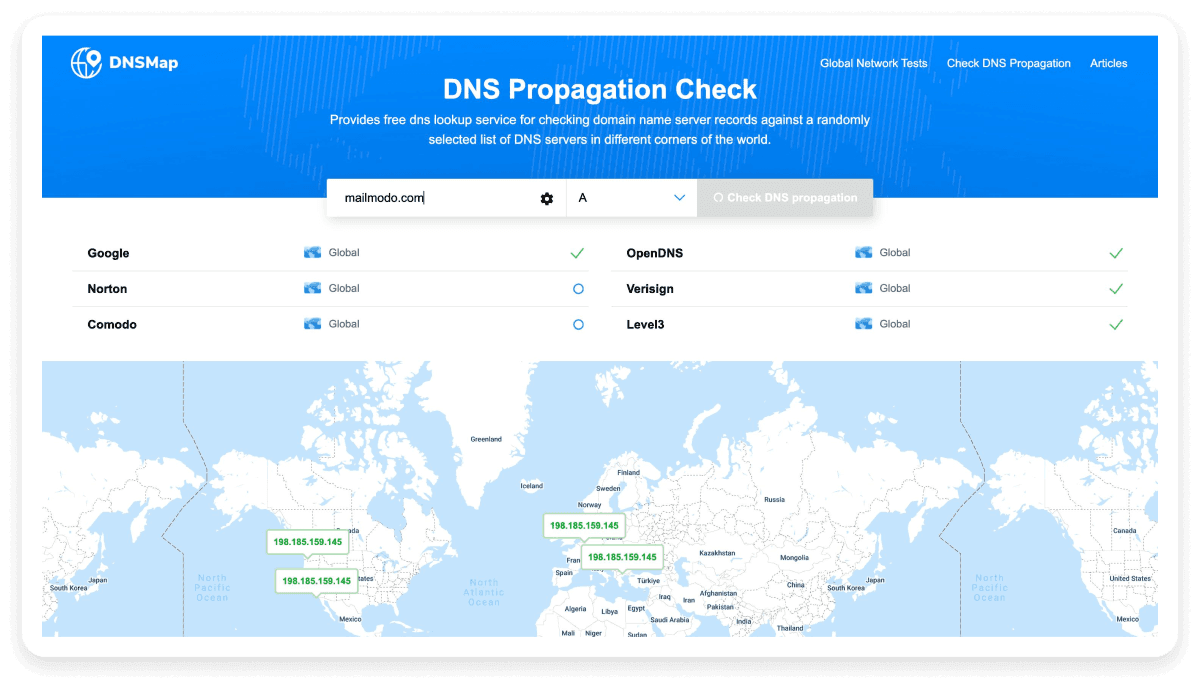
Task: Click the OpenDNS row green checkmark
Action: tap(1116, 253)
